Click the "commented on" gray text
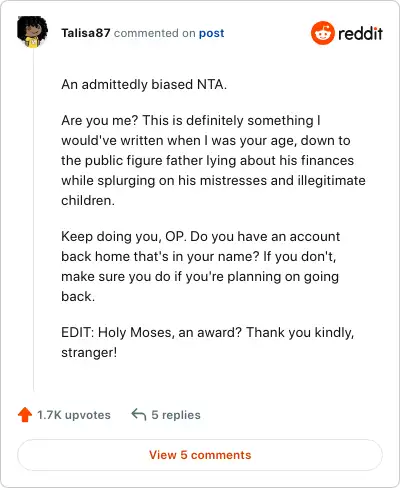The width and height of the screenshot is (400, 488). point(155,33)
